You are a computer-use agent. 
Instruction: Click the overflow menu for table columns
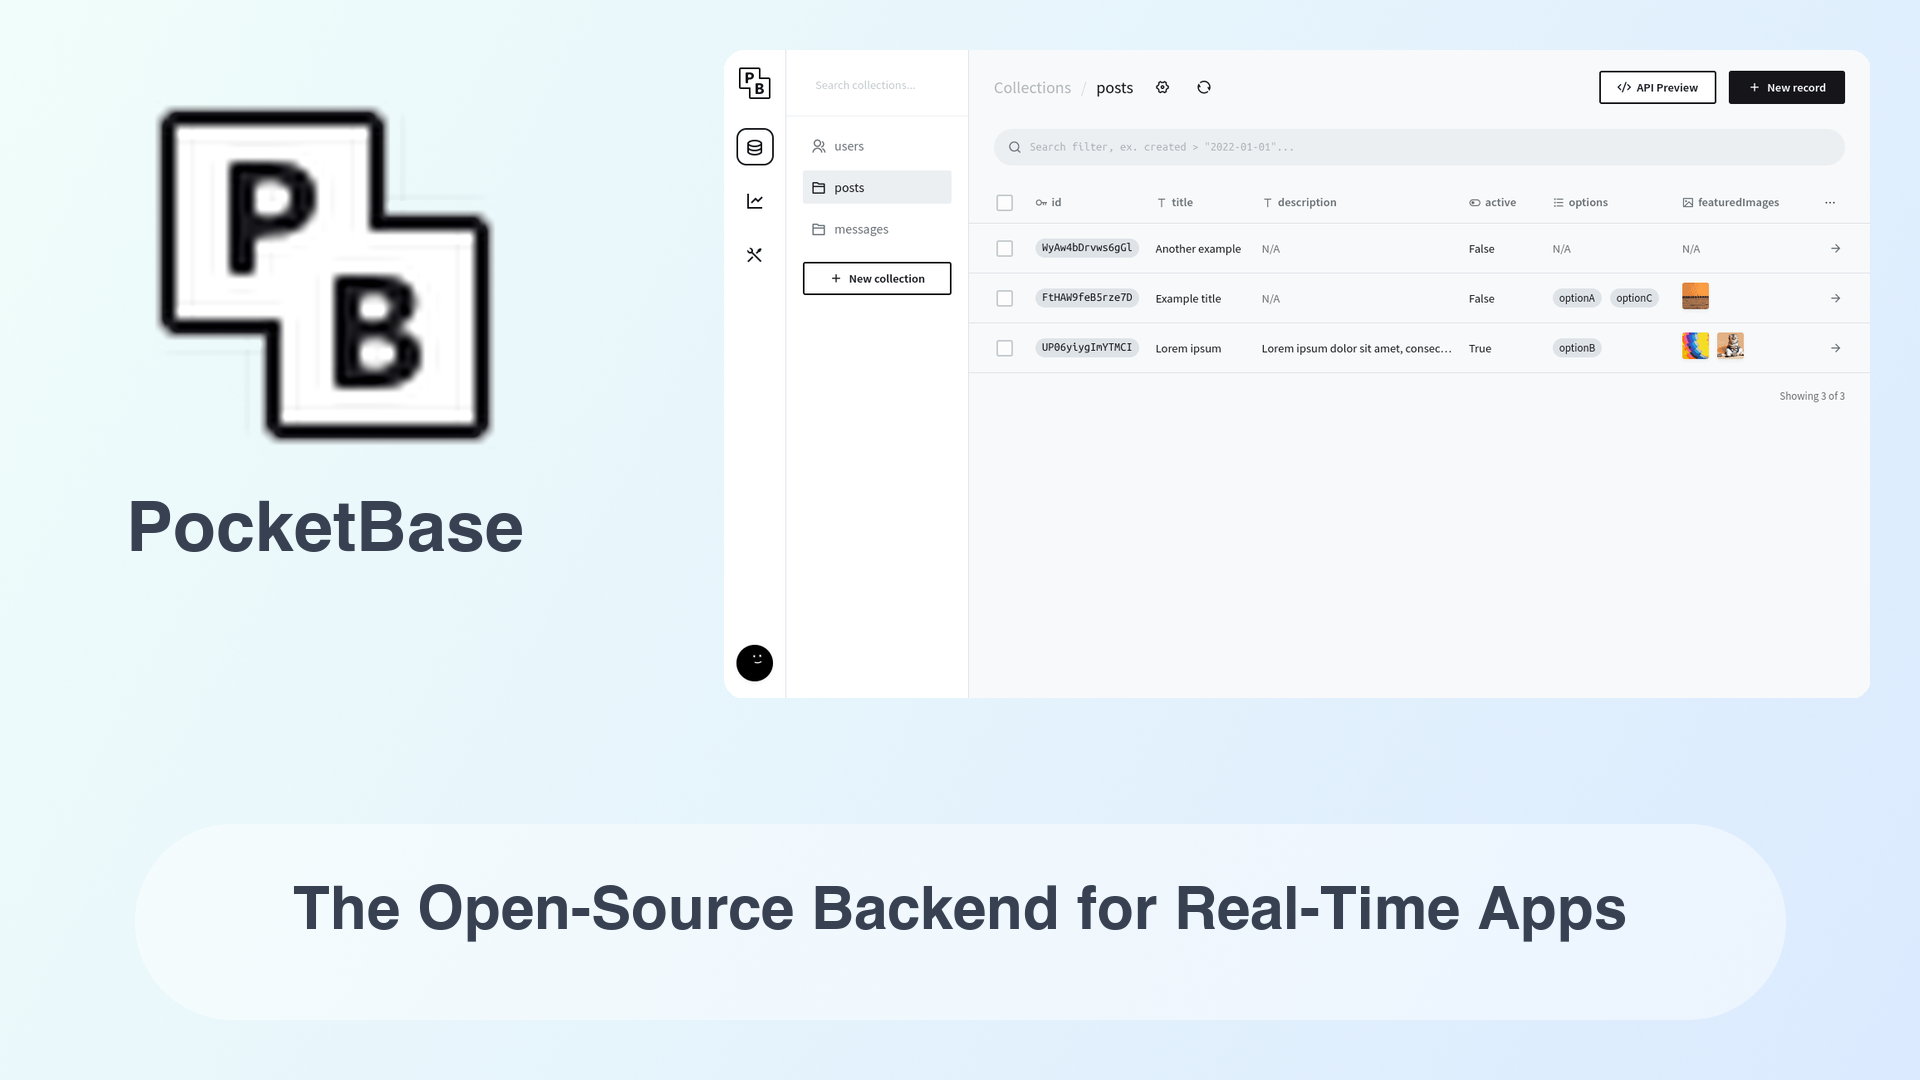tap(1830, 203)
